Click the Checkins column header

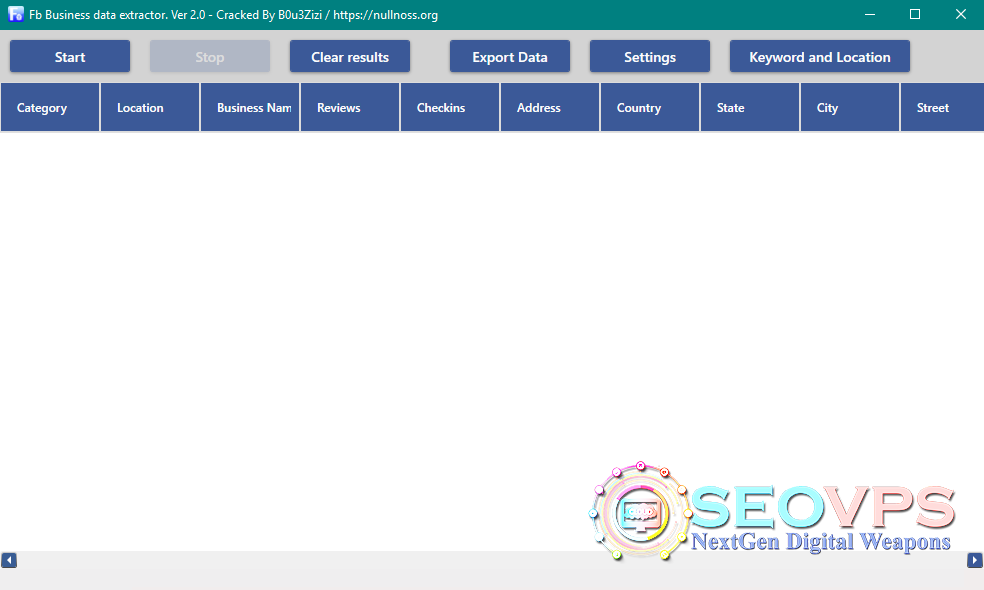click(x=450, y=107)
